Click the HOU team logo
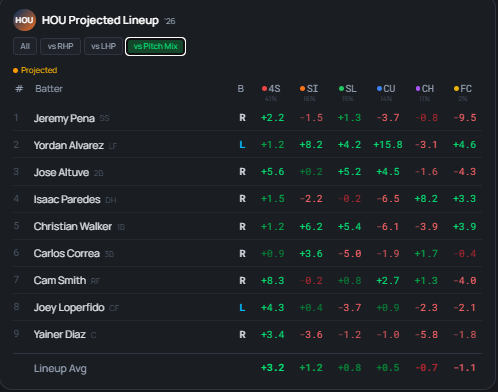 [24, 20]
